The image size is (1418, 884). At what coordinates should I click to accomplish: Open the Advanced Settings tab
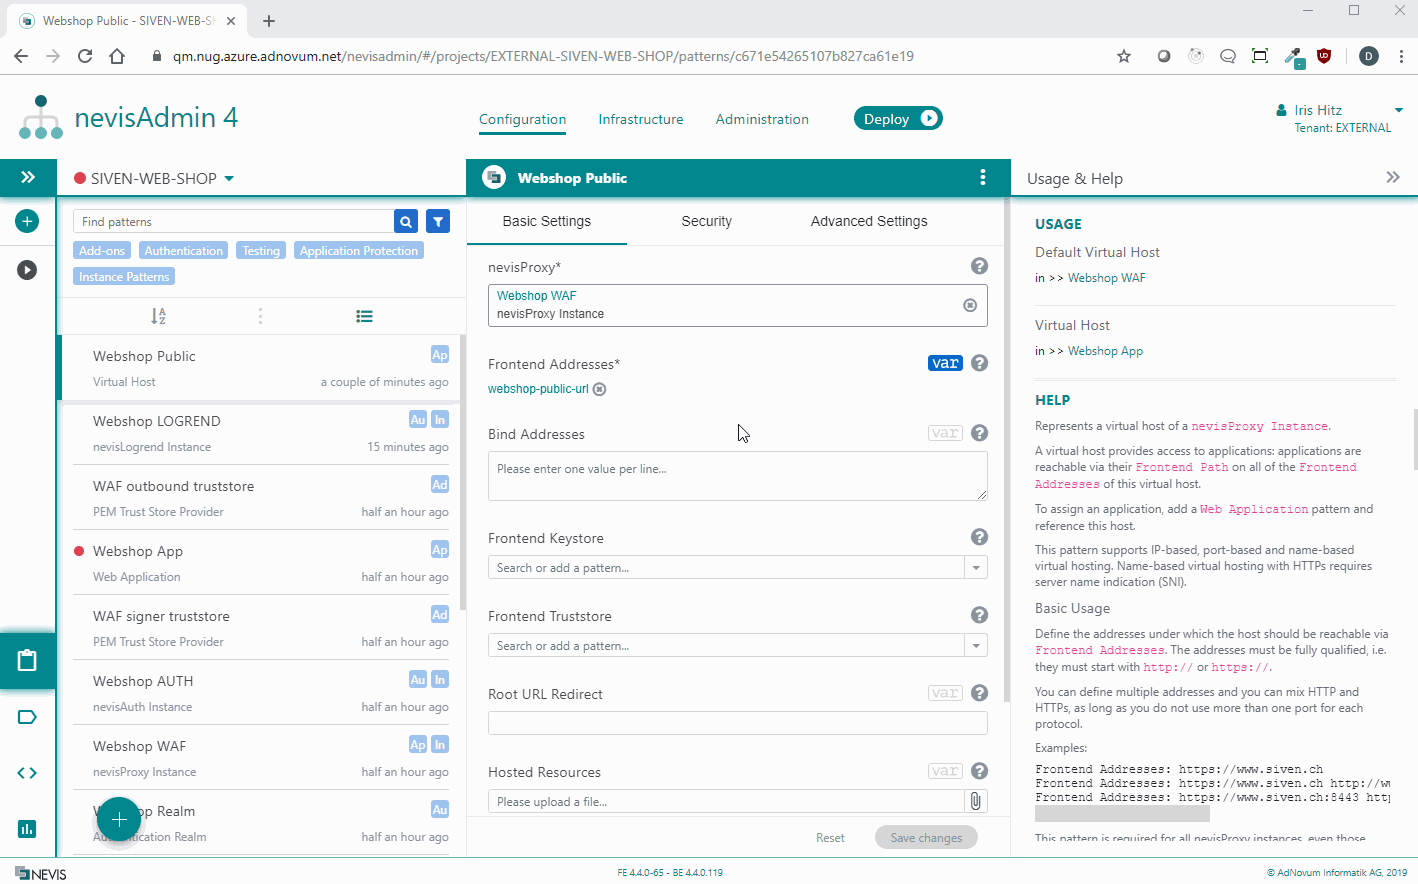coord(868,221)
